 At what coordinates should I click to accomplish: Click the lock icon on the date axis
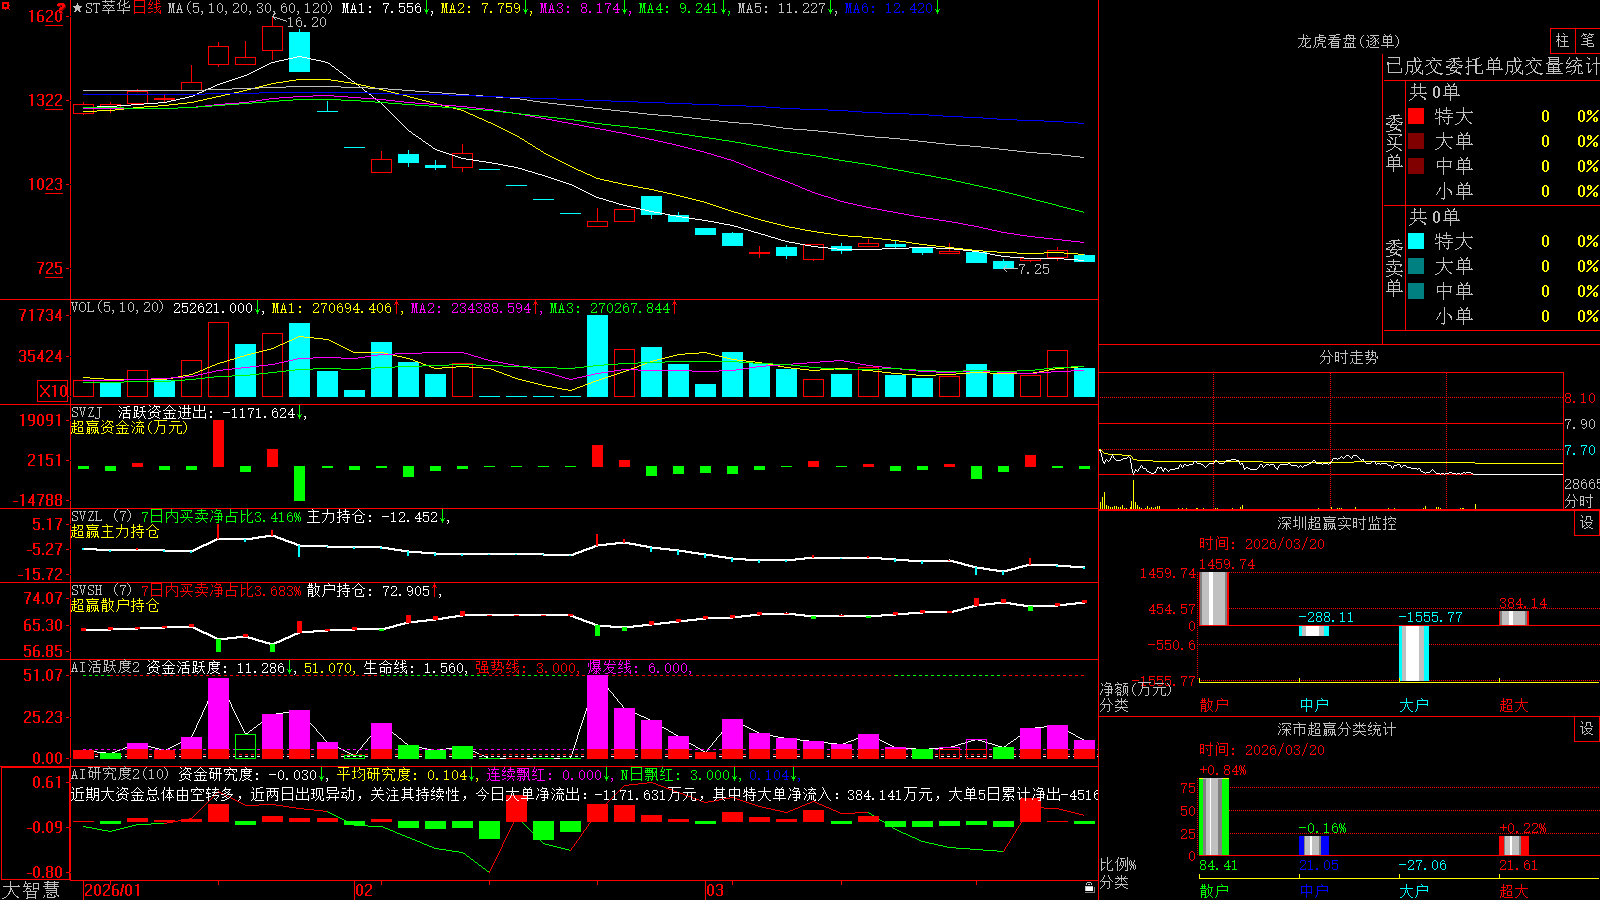(1089, 887)
